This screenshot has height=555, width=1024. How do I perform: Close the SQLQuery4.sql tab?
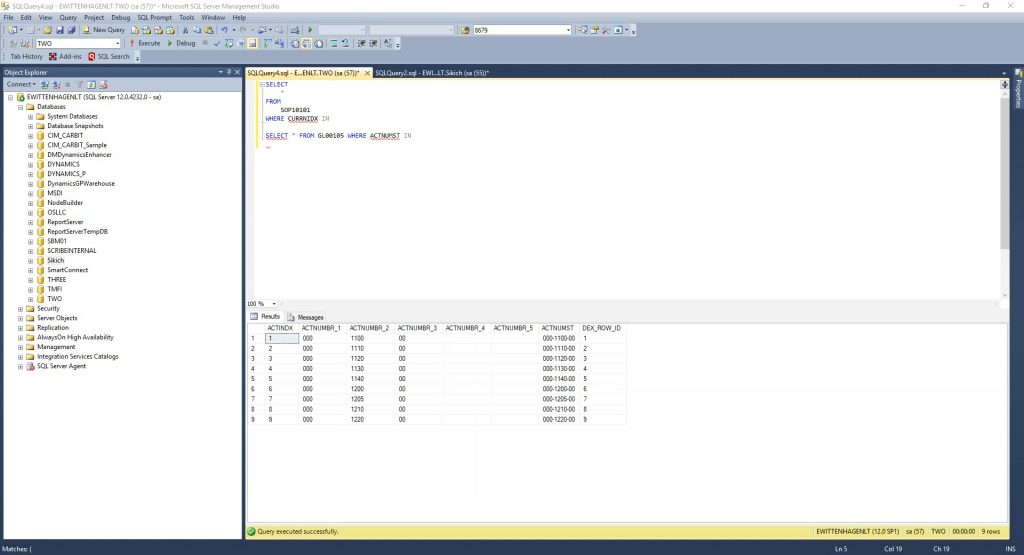coord(366,73)
